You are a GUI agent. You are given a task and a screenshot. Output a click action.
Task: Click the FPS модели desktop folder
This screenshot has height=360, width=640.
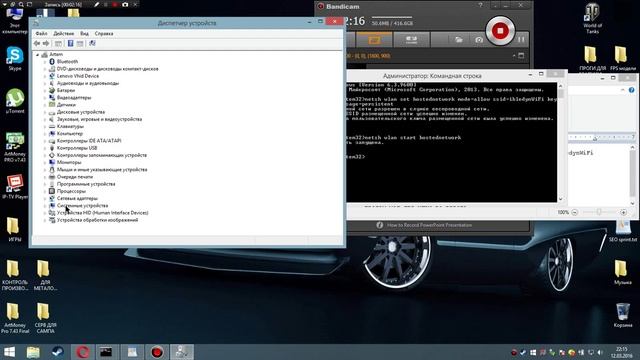pyautogui.click(x=622, y=58)
